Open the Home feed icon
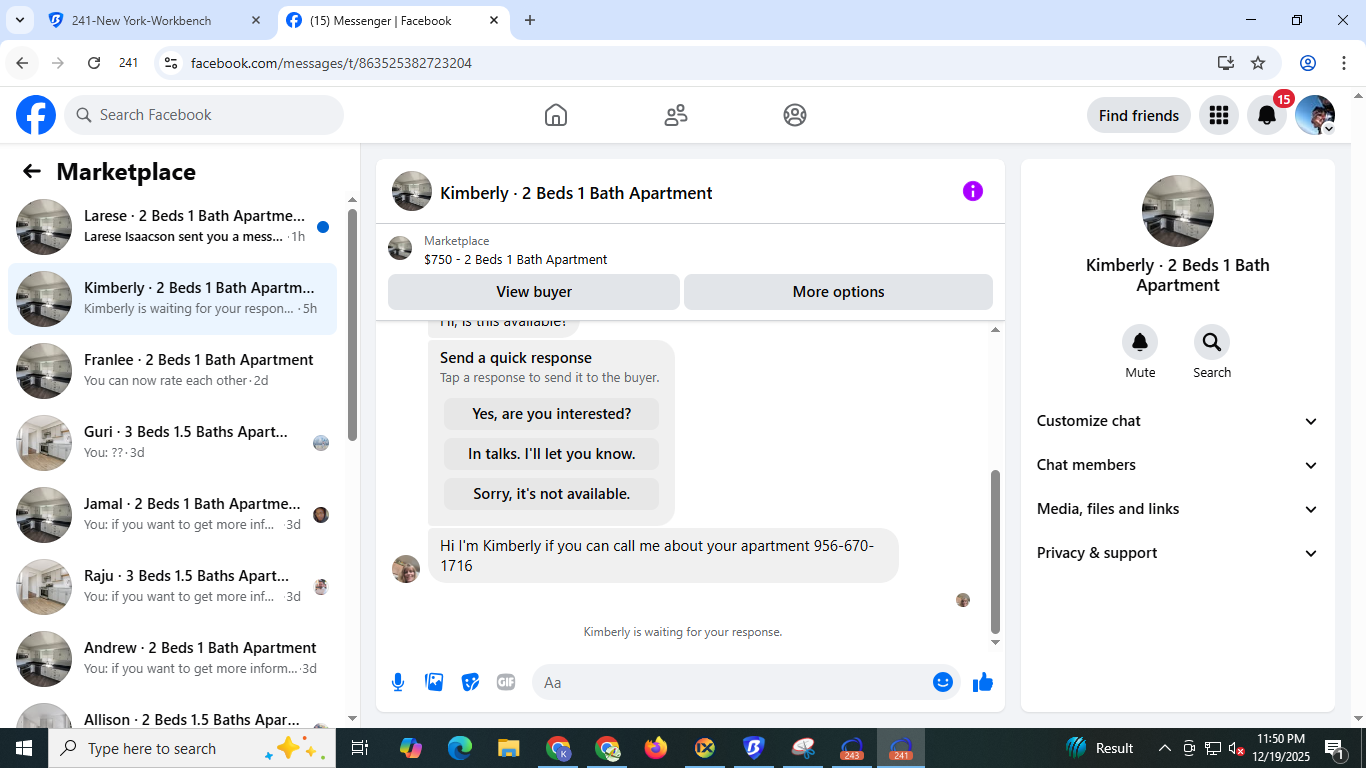Screen dimensions: 1366x768 coord(556,115)
